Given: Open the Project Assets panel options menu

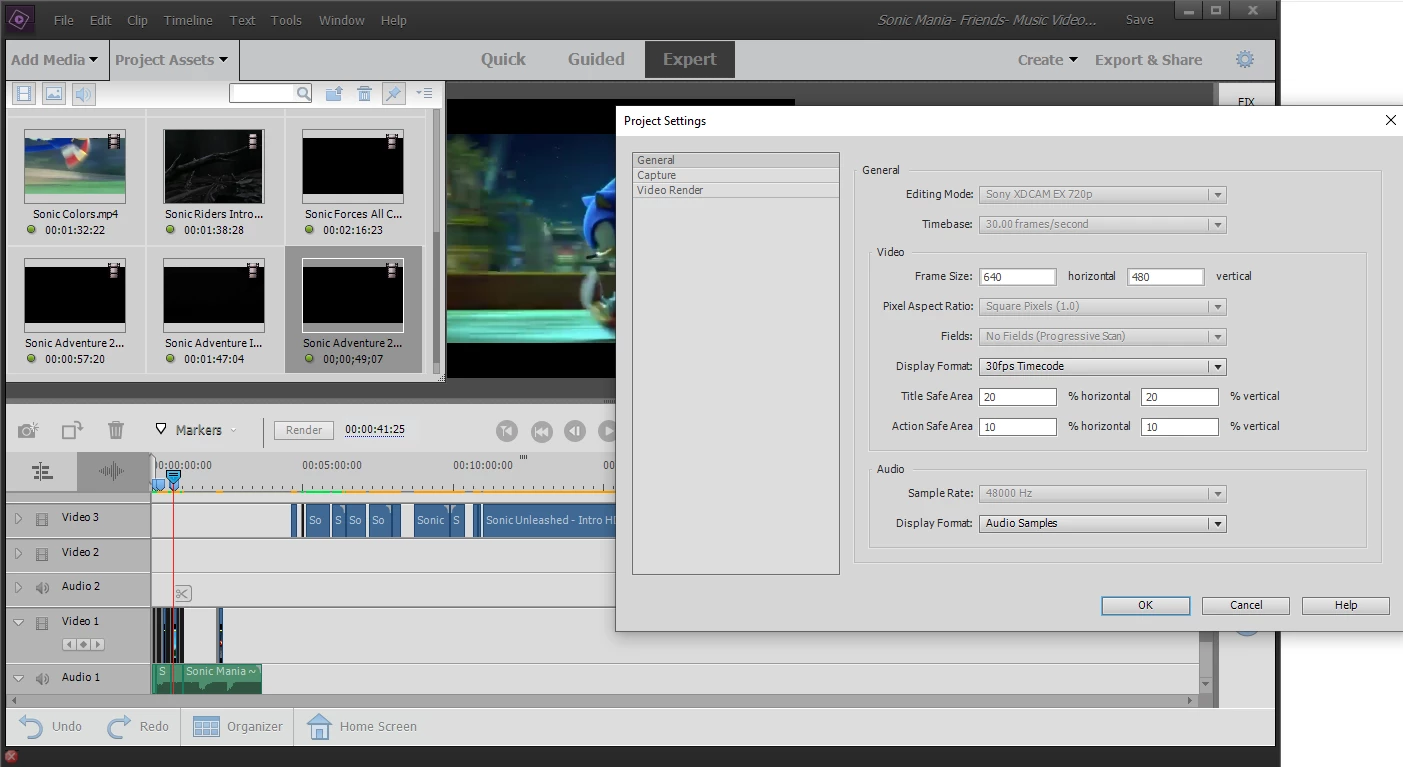Looking at the screenshot, I should click(424, 93).
